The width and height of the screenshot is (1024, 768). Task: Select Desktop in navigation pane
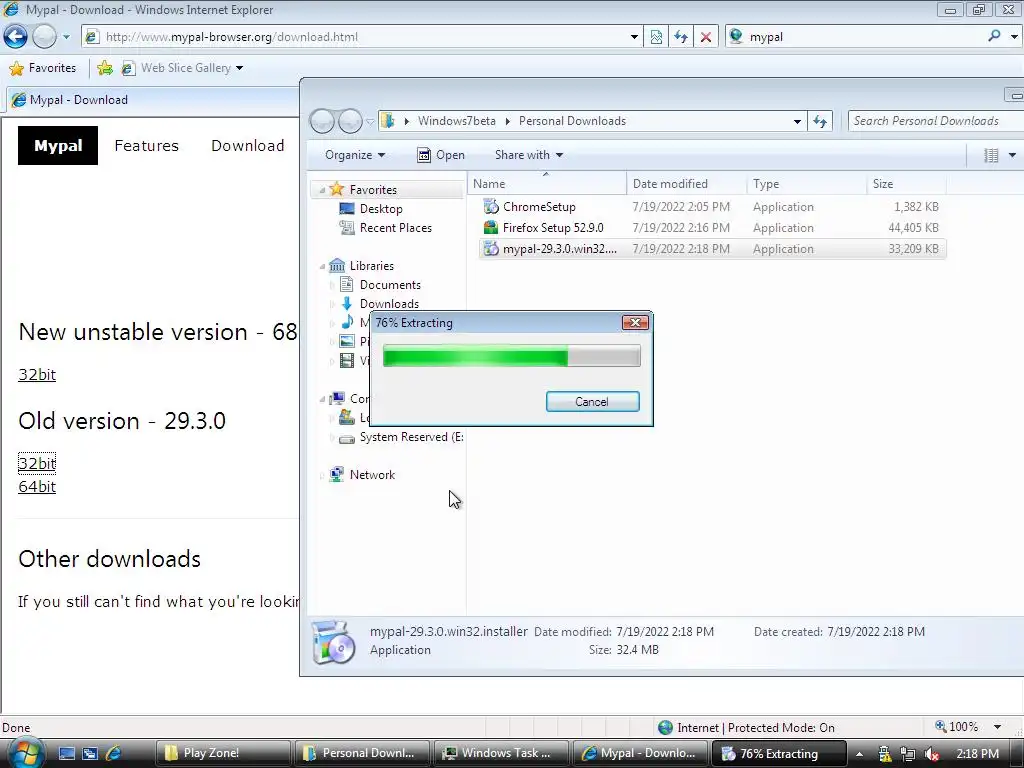pyautogui.click(x=381, y=209)
